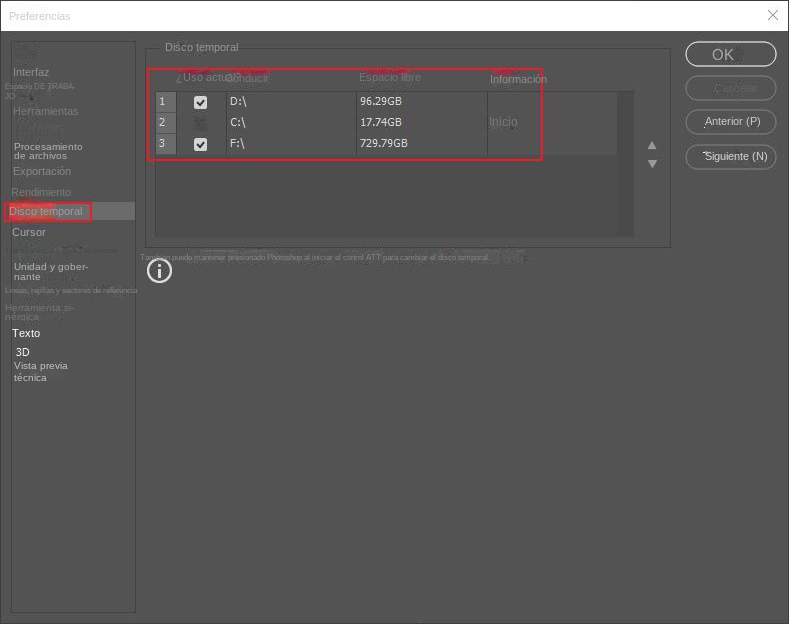Show the 3D preferences page

pyautogui.click(x=22, y=352)
